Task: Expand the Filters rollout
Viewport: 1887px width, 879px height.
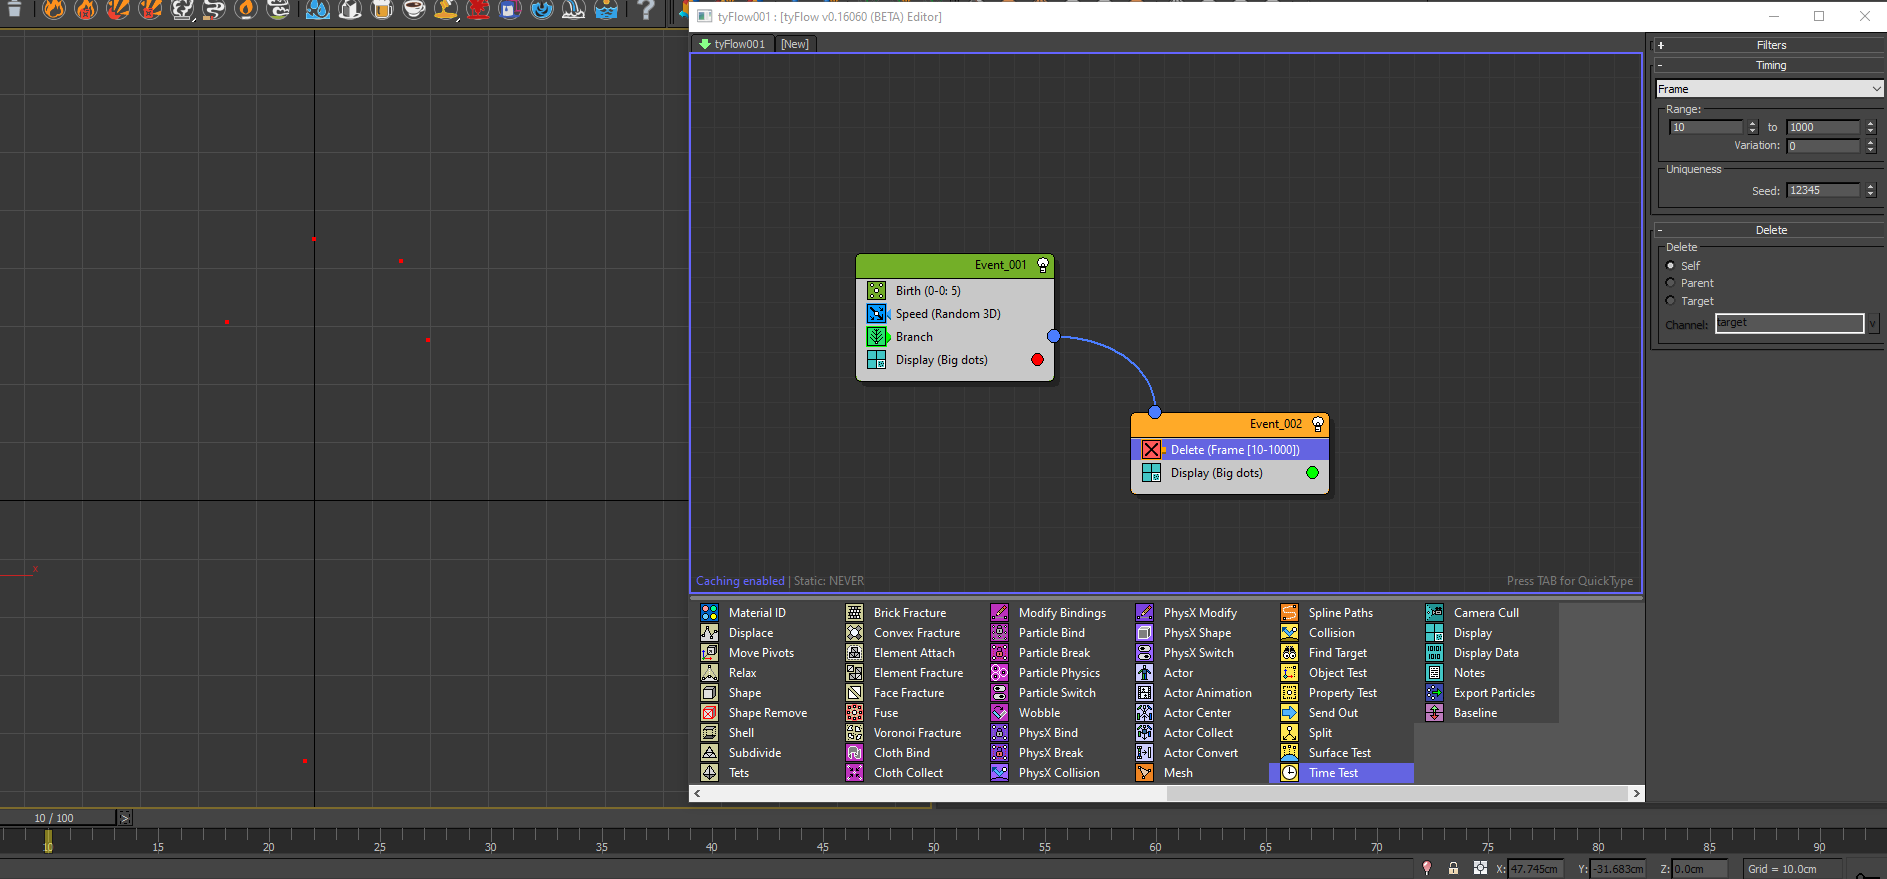Action: click(1770, 45)
